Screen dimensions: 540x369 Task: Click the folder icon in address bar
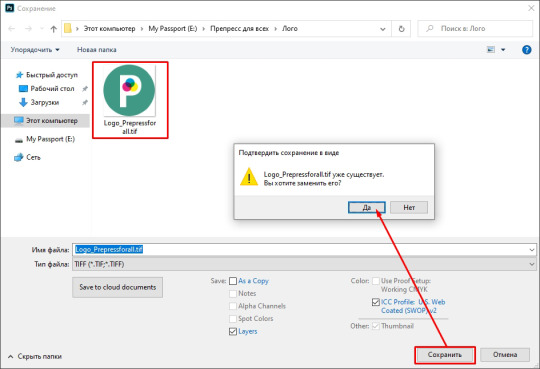pyautogui.click(x=68, y=29)
